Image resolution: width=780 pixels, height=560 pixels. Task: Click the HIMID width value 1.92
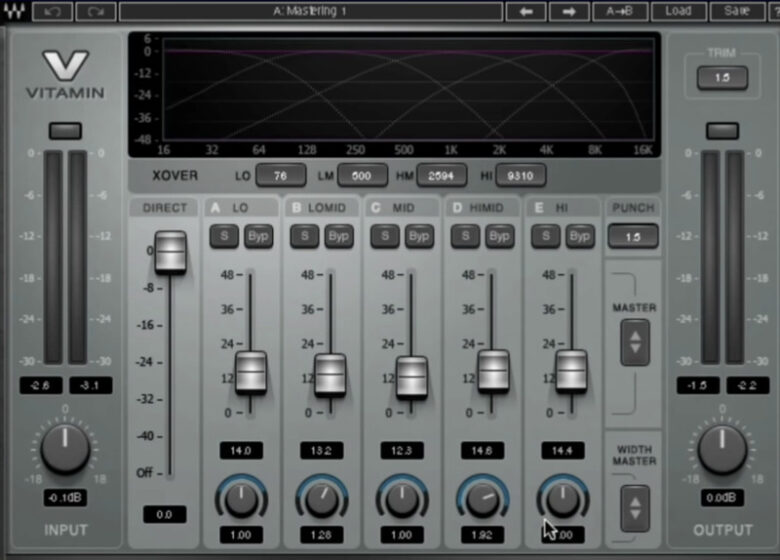click(x=482, y=535)
